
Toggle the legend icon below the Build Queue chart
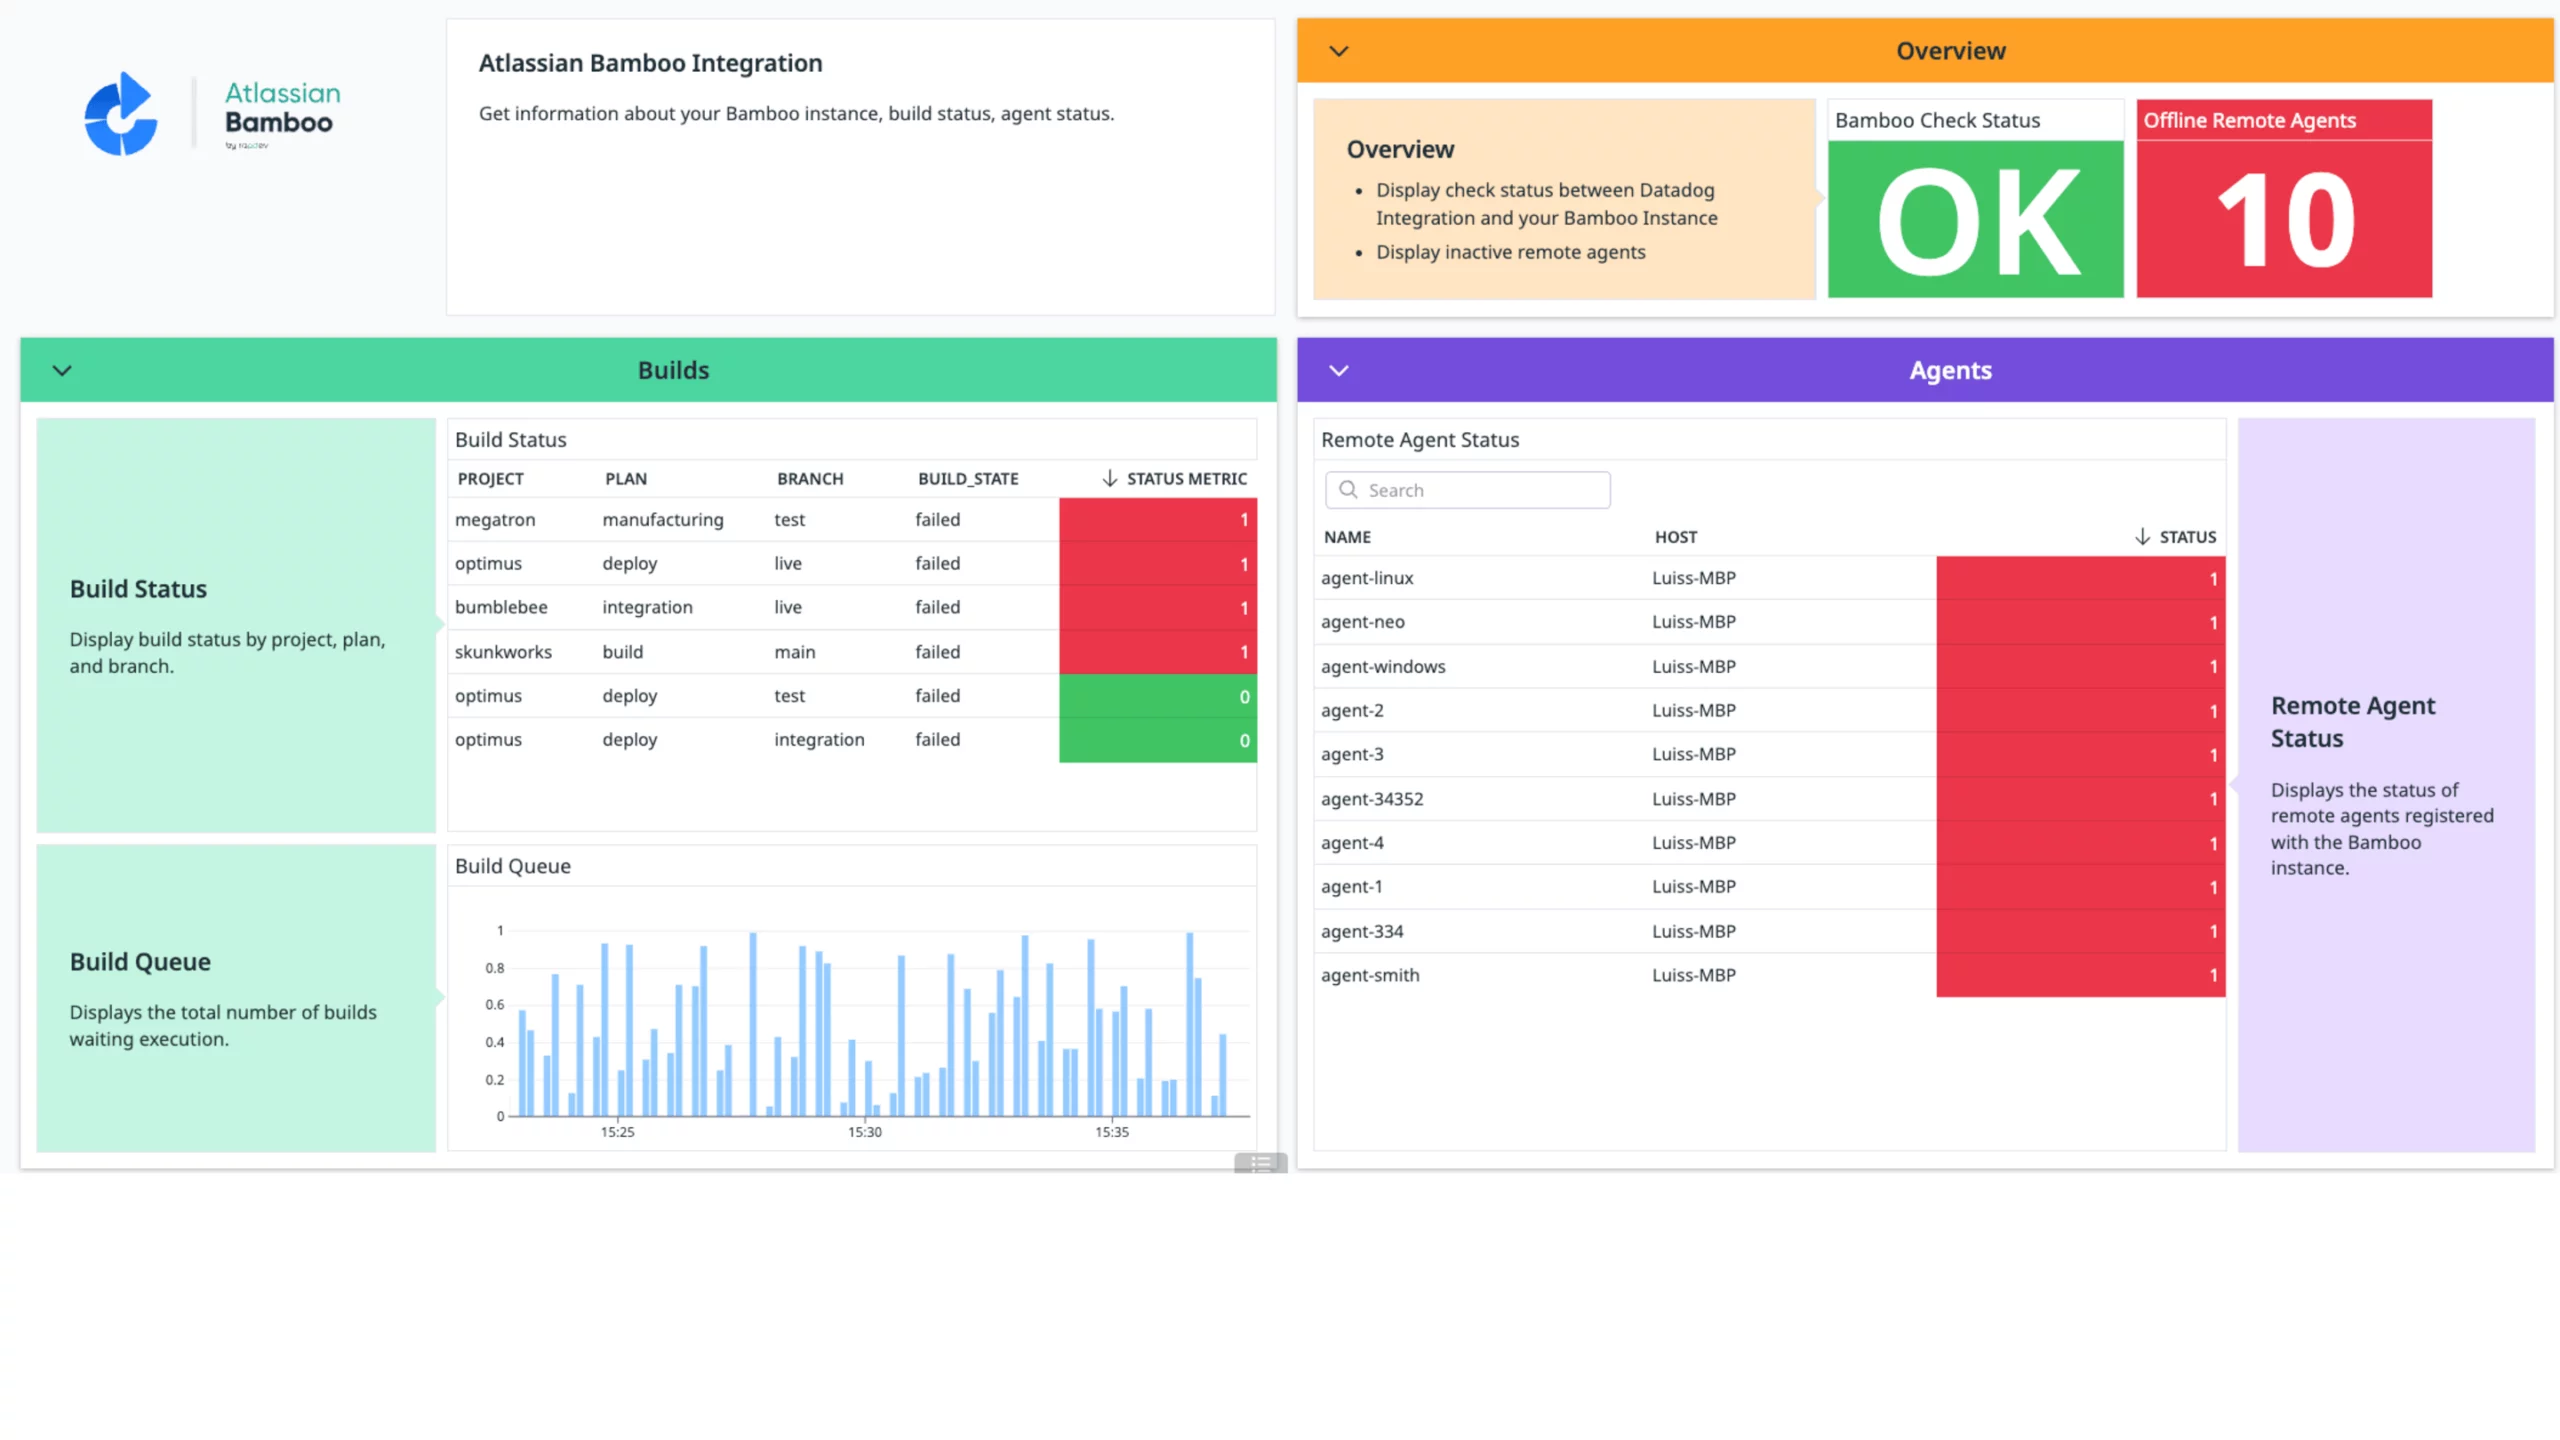1260,1163
